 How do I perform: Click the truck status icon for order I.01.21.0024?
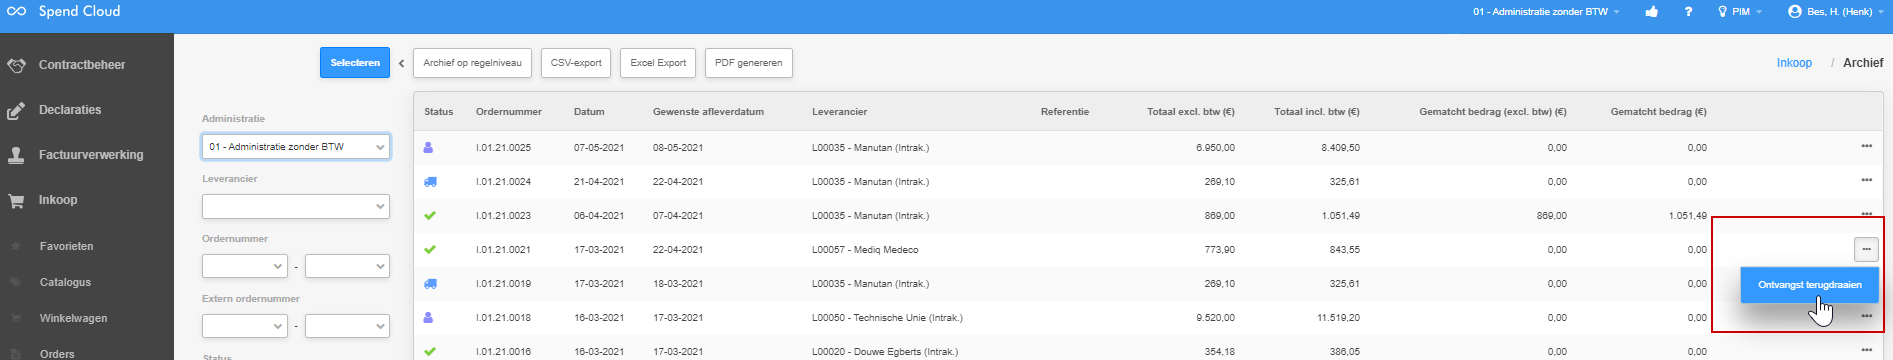coord(430,182)
